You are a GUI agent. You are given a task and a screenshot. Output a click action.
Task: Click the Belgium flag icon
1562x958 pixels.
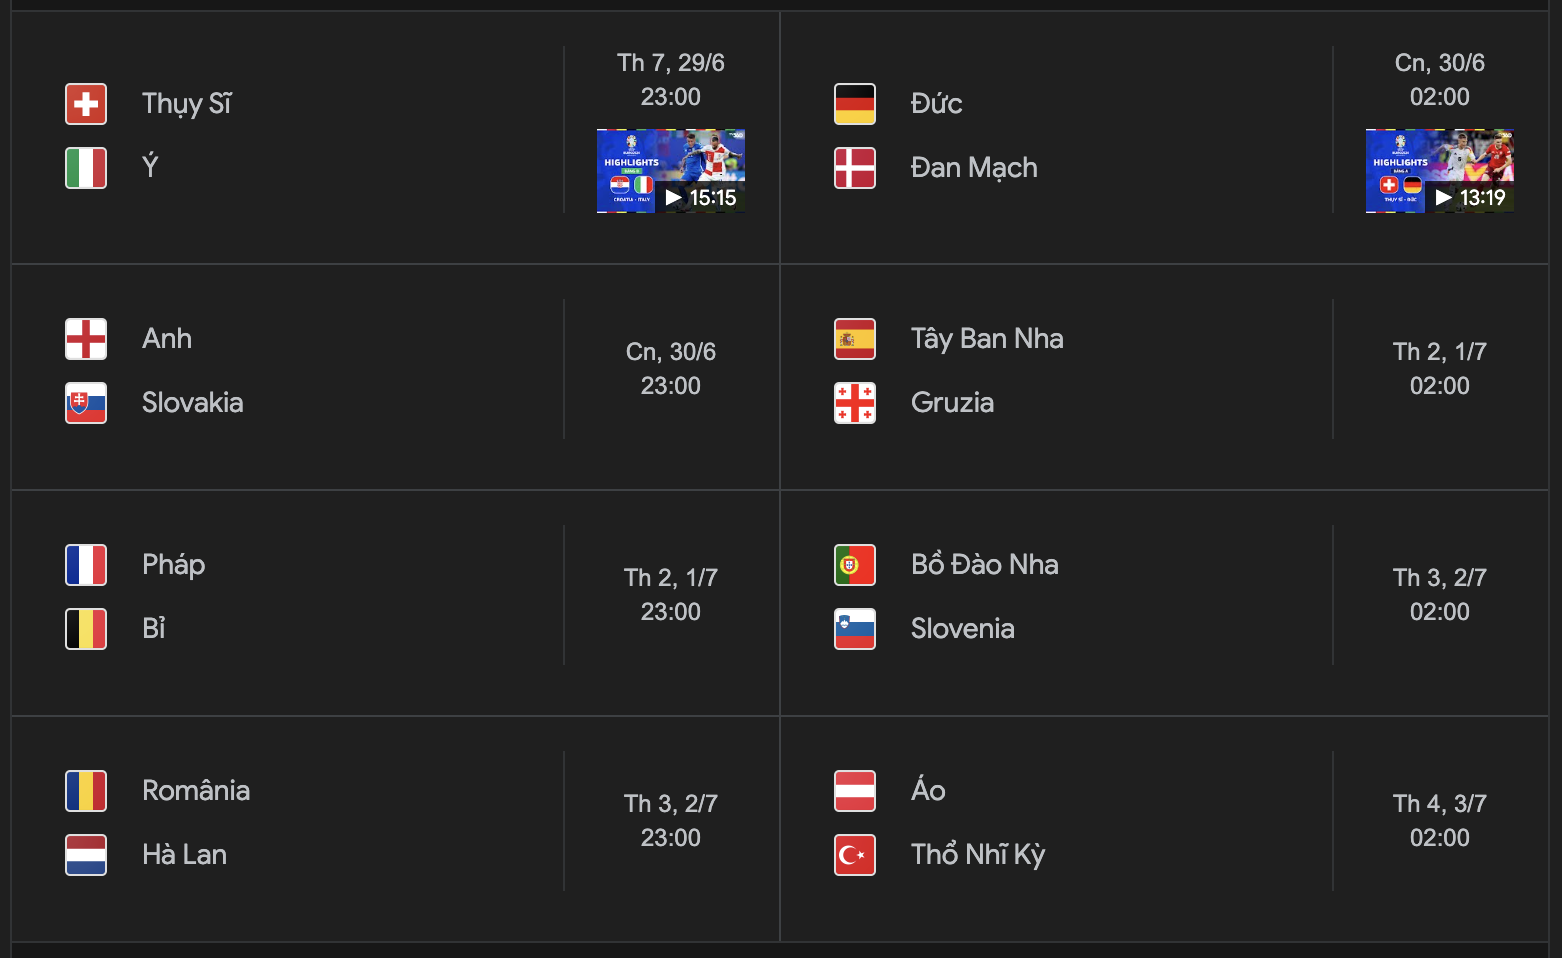coord(86,629)
